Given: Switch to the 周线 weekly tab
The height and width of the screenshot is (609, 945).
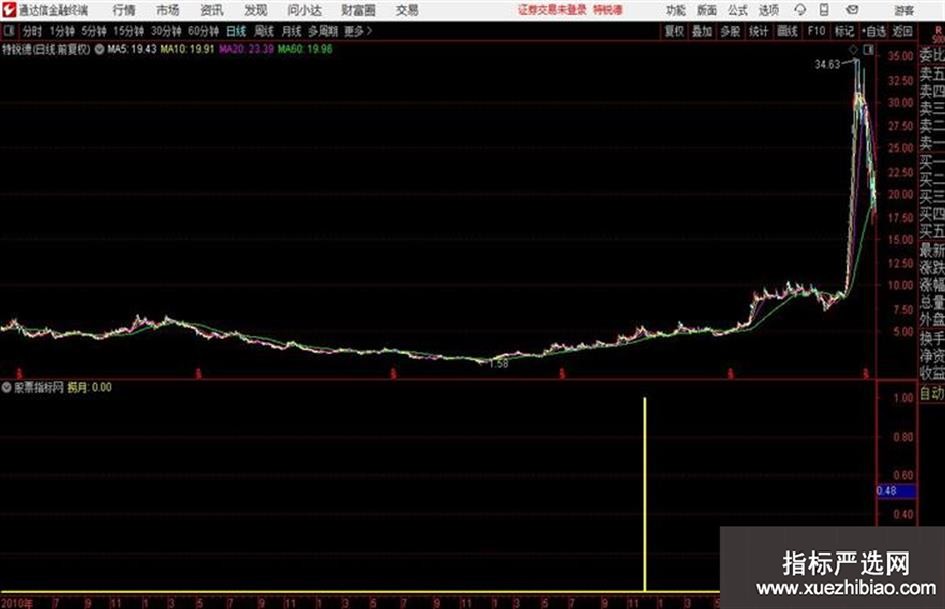Looking at the screenshot, I should click(x=264, y=31).
